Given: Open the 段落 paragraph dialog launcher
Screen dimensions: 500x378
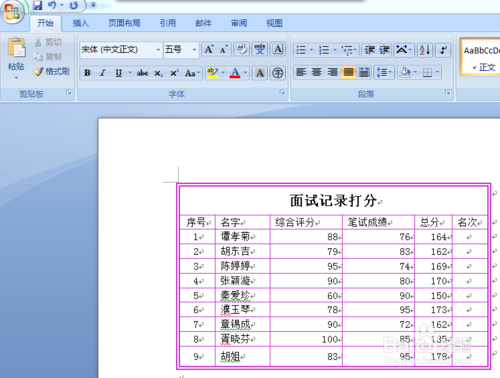Looking at the screenshot, I should pyautogui.click(x=447, y=92).
